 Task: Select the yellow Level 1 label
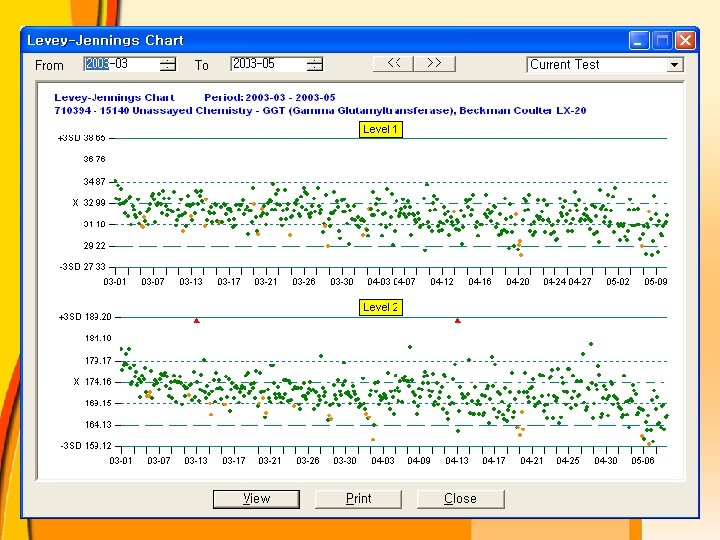coord(381,129)
